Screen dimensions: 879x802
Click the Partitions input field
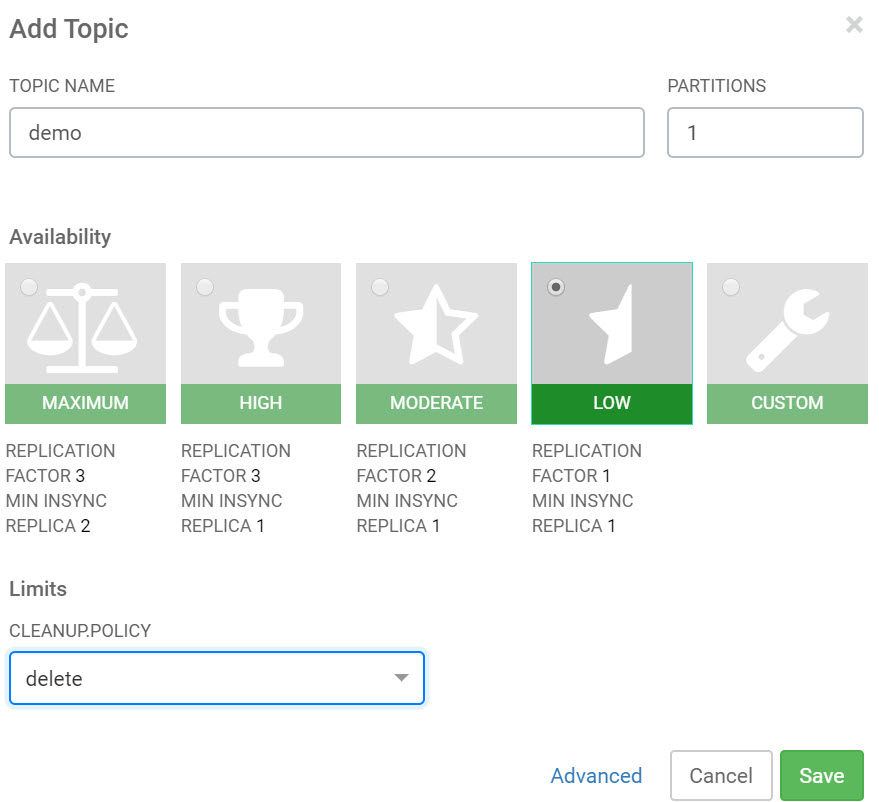coord(765,132)
